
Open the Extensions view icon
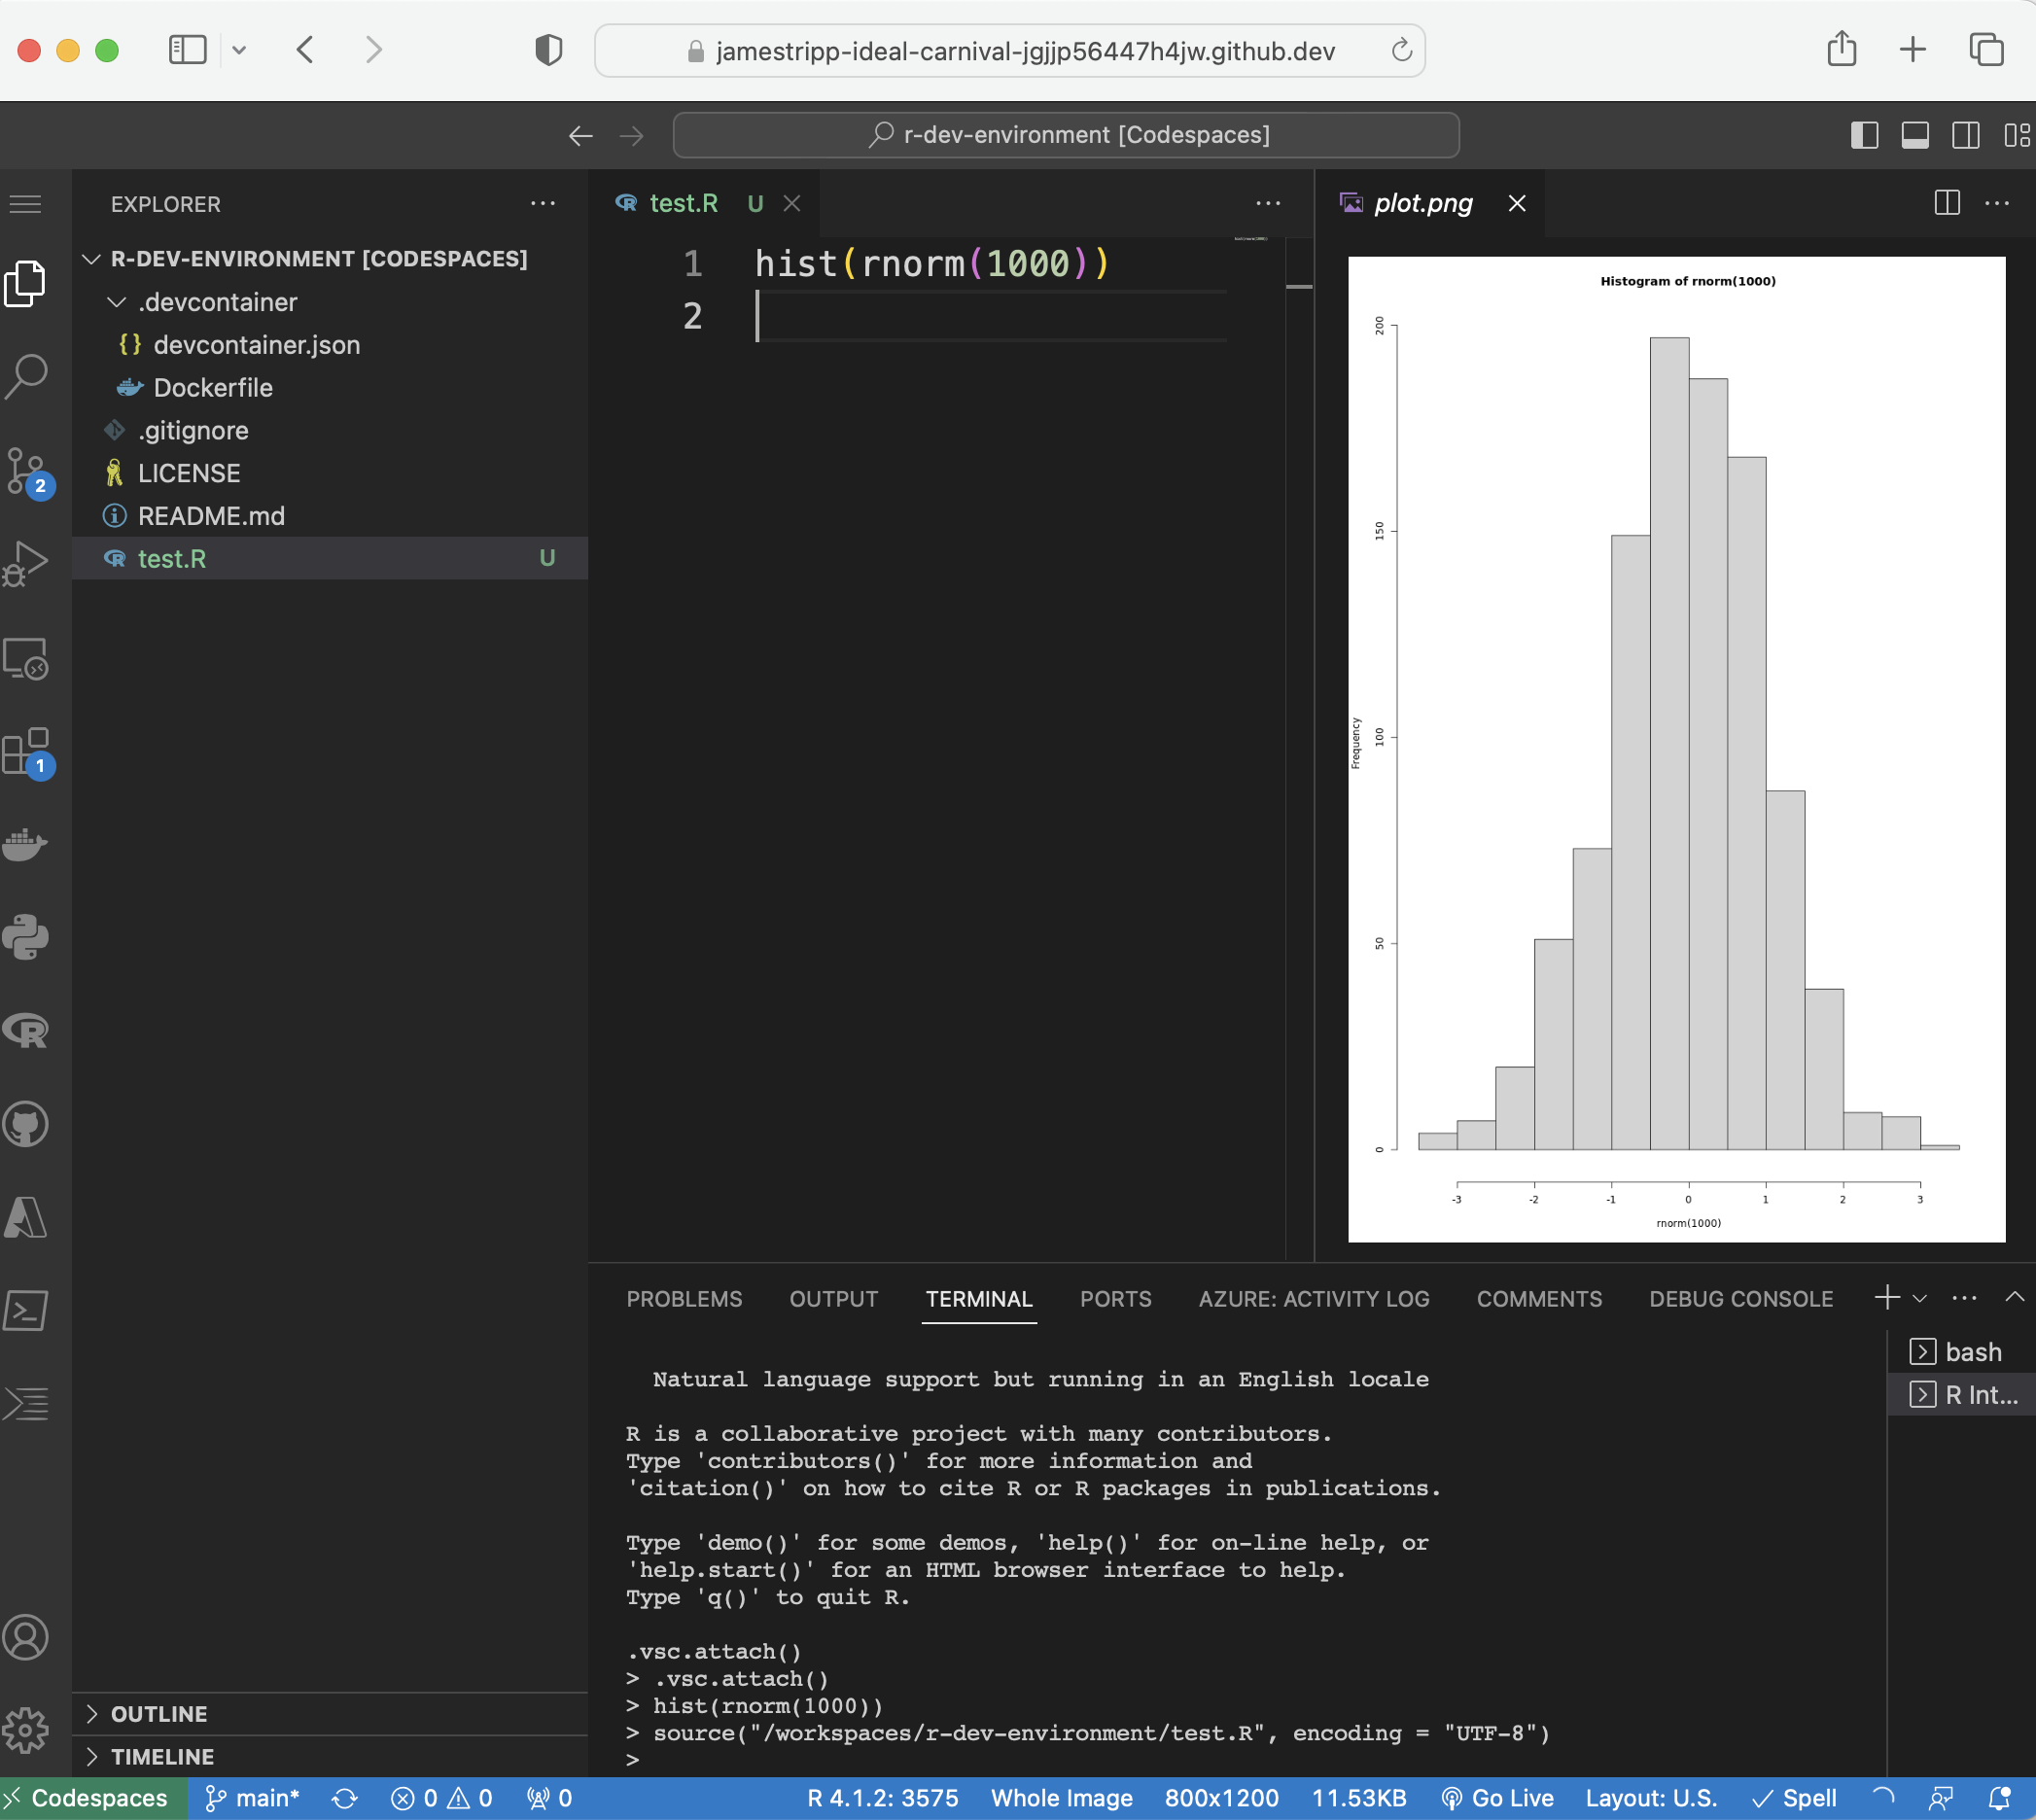26,751
